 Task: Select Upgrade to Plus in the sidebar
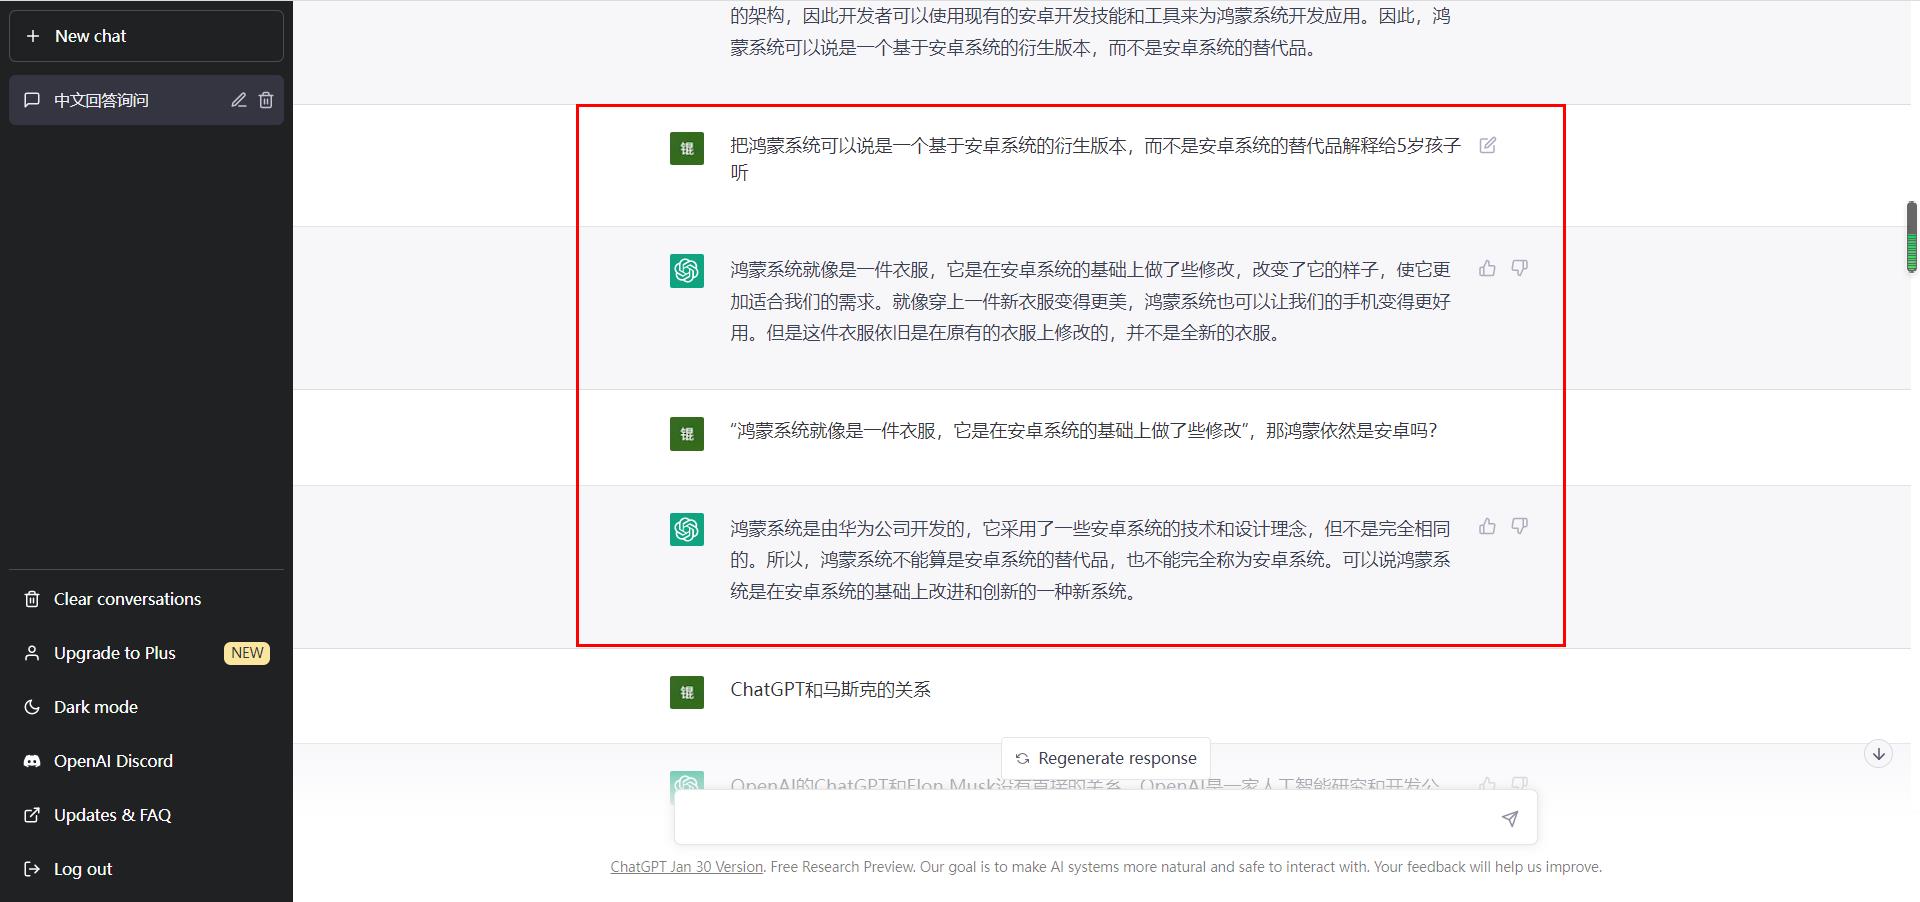113,653
